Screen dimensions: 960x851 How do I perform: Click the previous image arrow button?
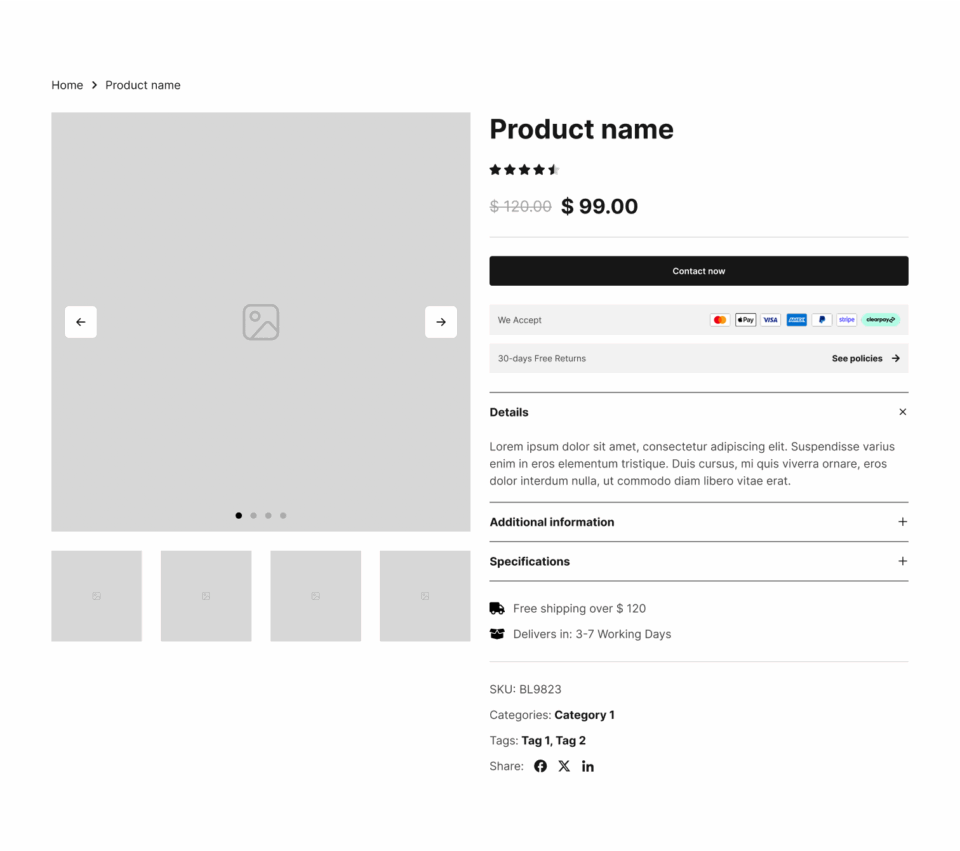[x=81, y=322]
